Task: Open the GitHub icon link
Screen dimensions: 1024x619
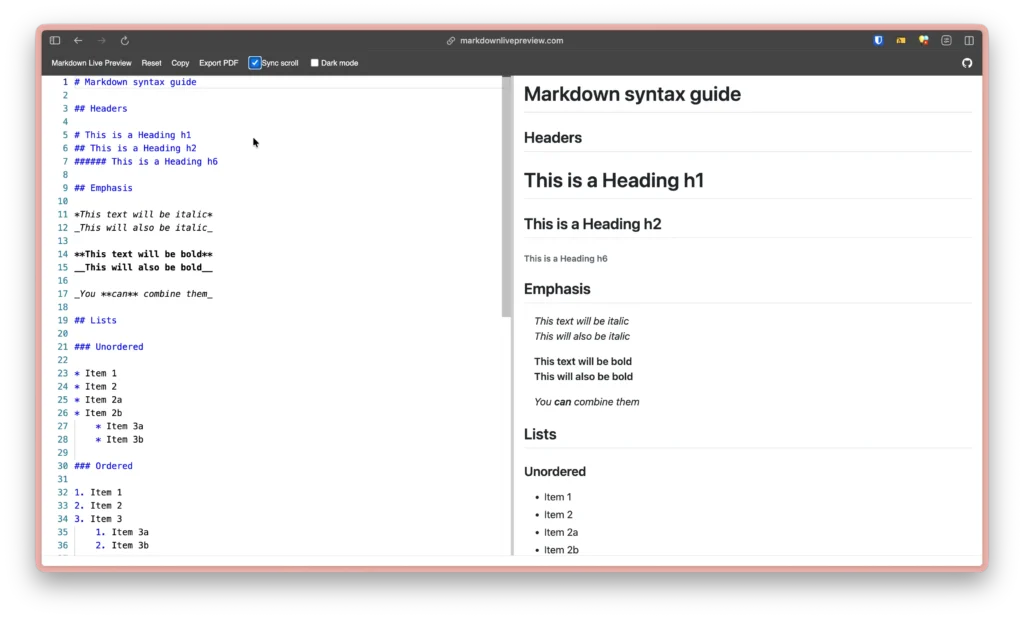Action: point(967,63)
